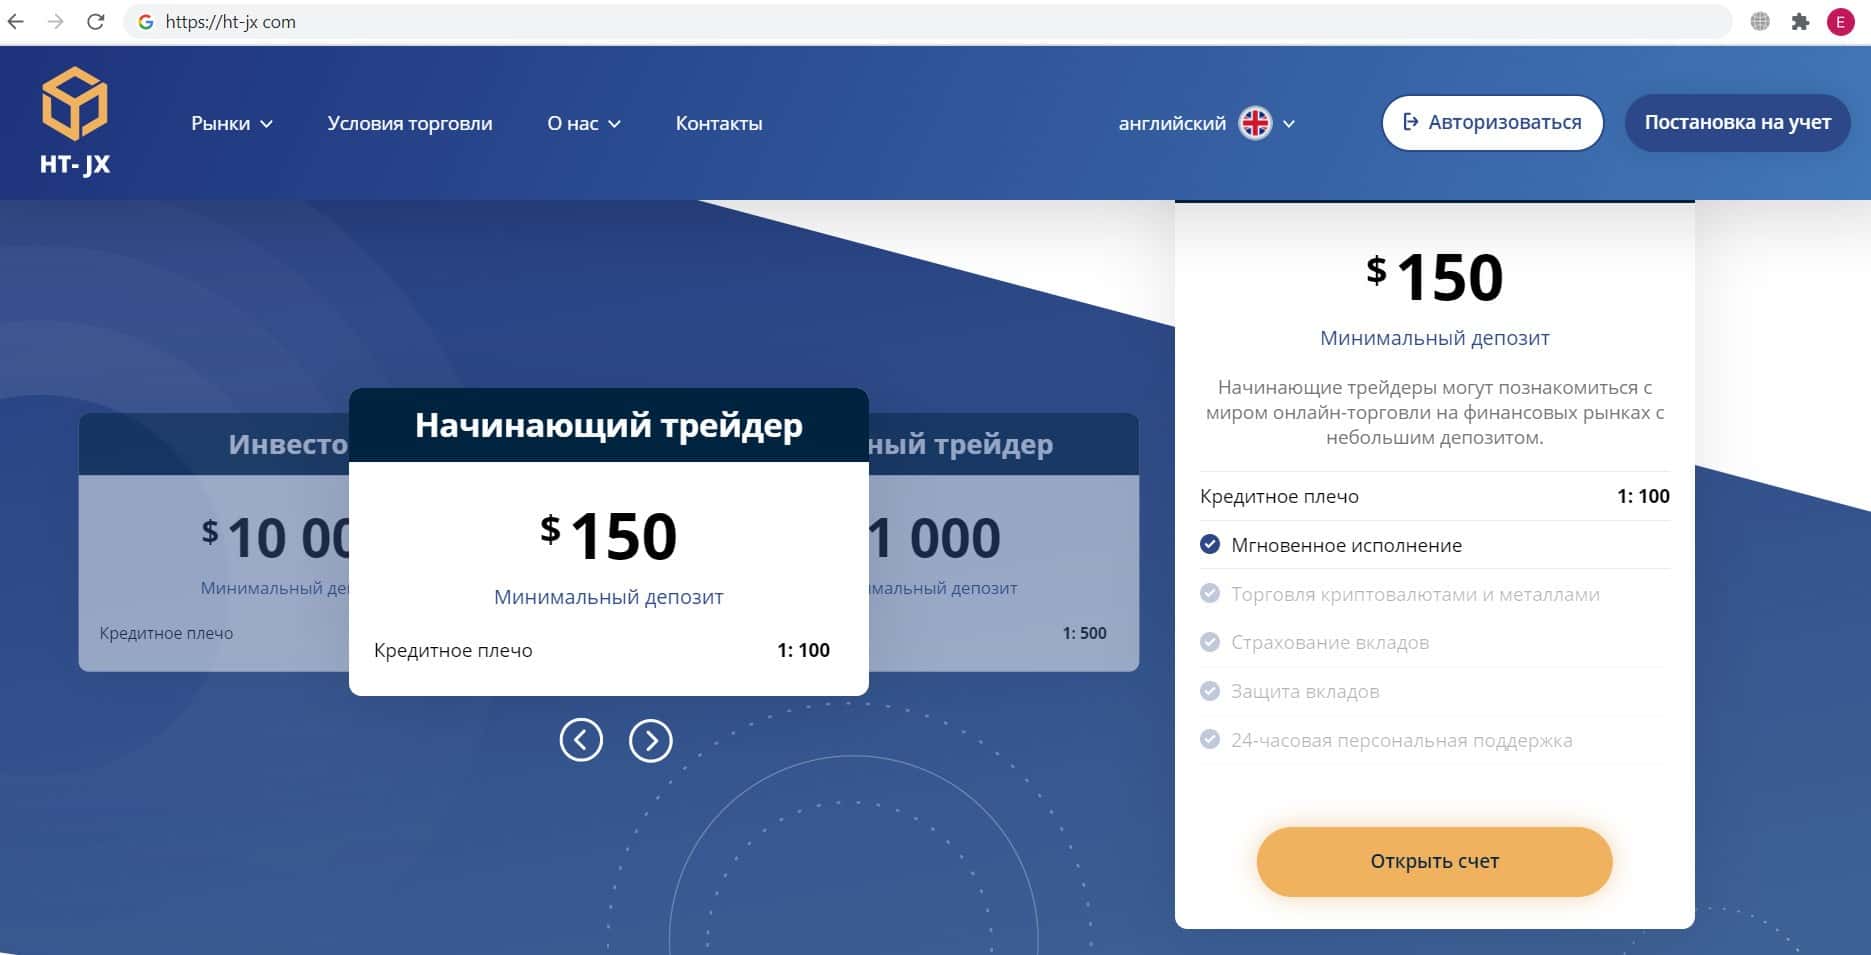1871x955 pixels.
Task: Click the Торговля криптовалютами и металлами text
Action: click(x=1415, y=594)
